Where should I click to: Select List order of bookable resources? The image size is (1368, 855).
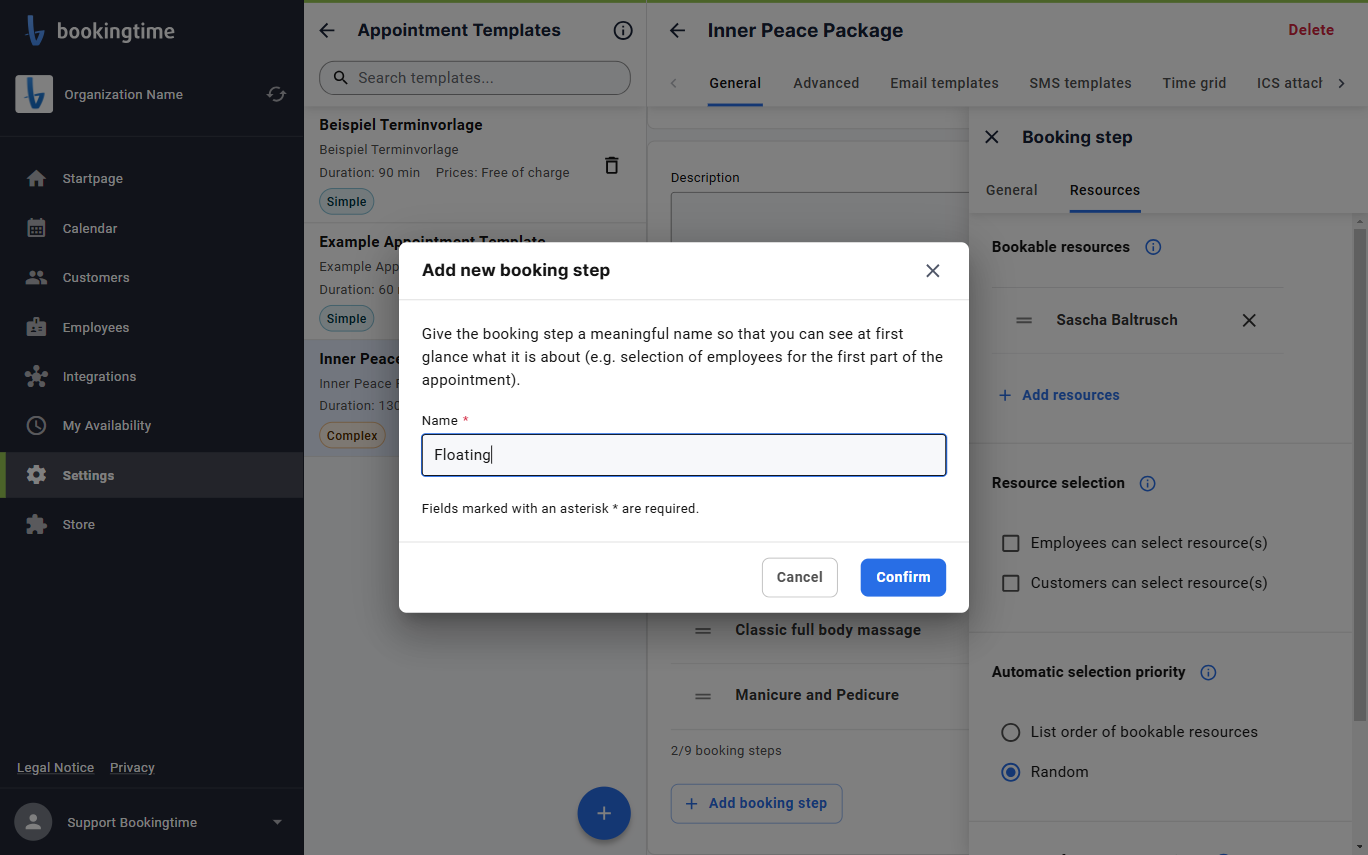click(x=1011, y=732)
